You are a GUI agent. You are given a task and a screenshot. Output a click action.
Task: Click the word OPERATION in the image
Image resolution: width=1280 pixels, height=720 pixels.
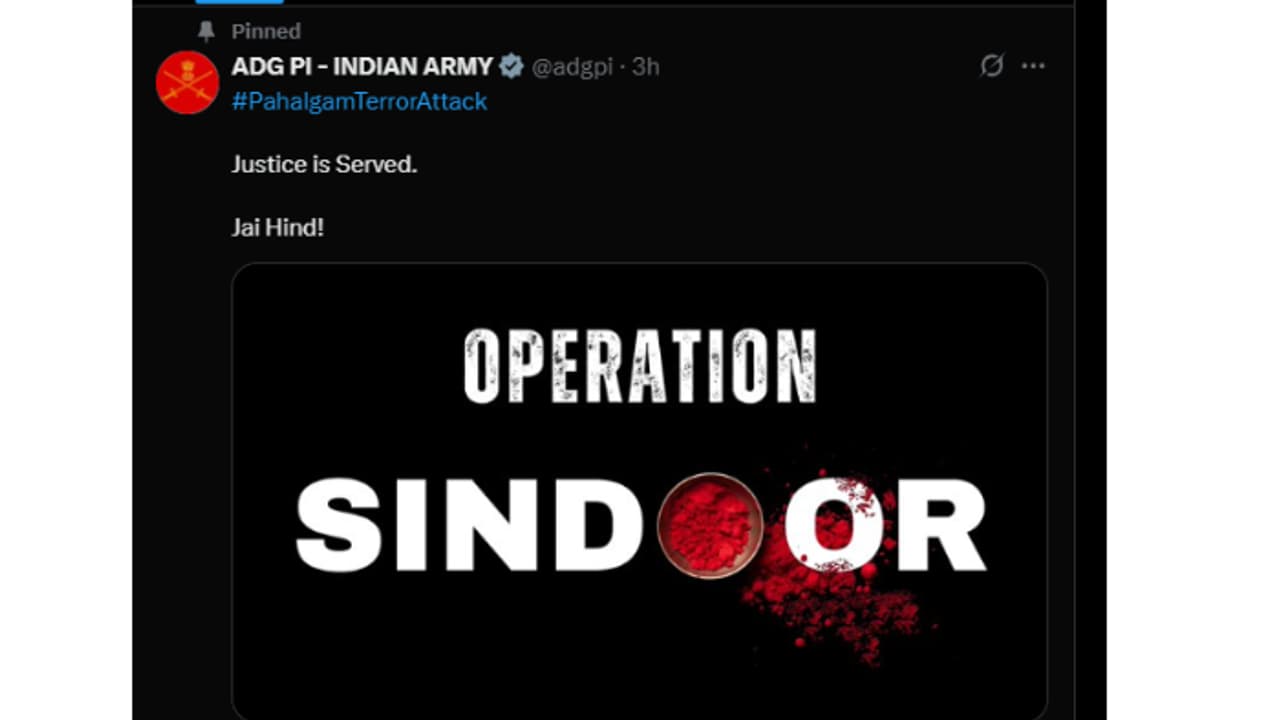640,366
